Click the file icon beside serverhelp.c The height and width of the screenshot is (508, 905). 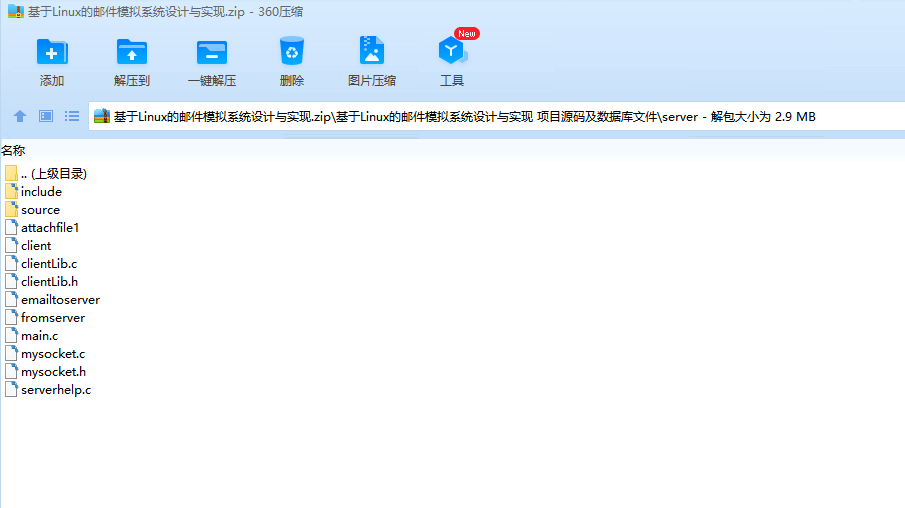click(x=11, y=390)
